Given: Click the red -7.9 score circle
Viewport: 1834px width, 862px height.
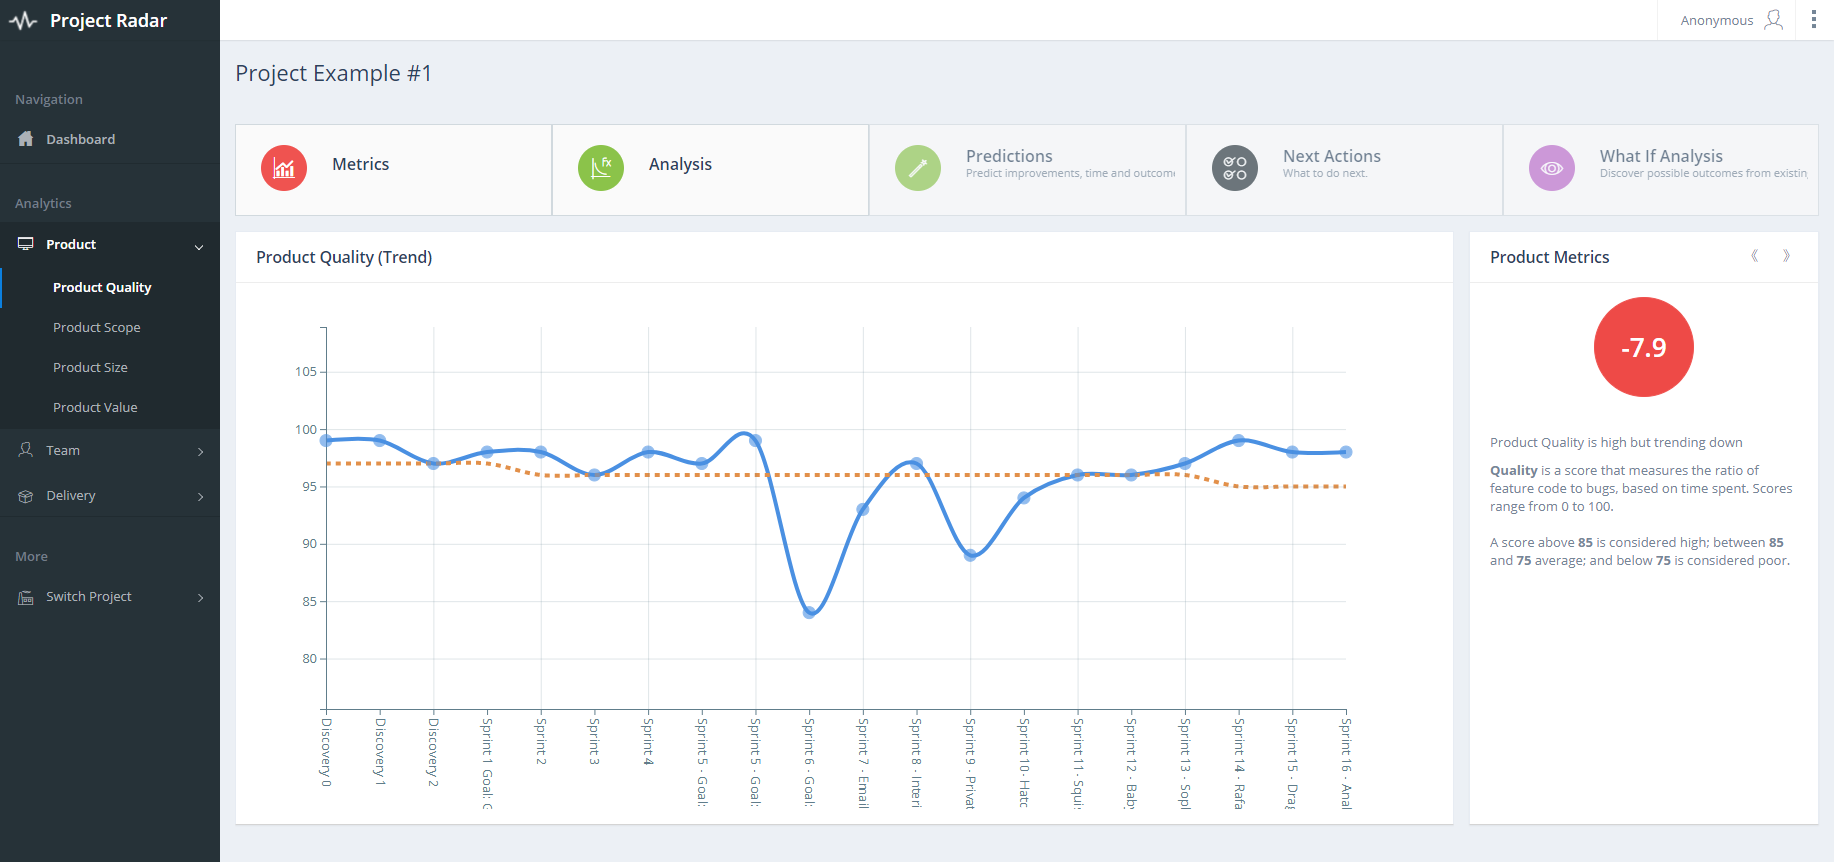Looking at the screenshot, I should (1644, 347).
